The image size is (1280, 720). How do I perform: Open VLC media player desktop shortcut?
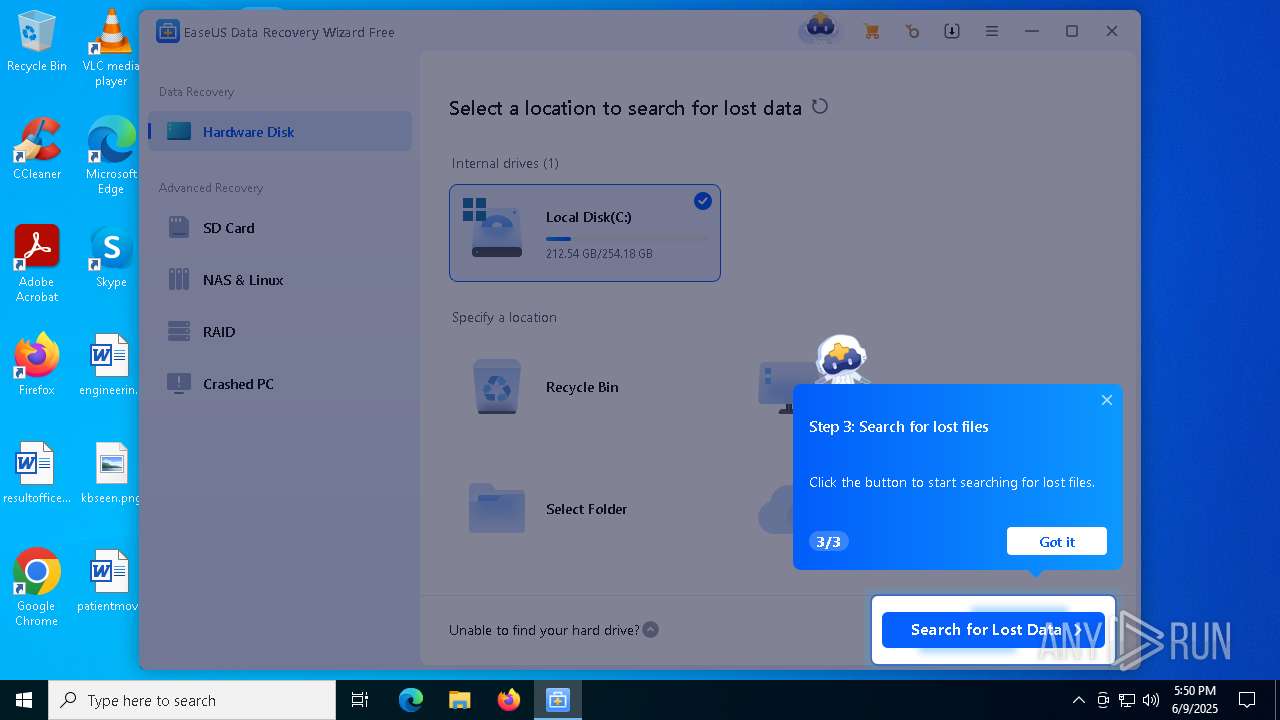111,48
